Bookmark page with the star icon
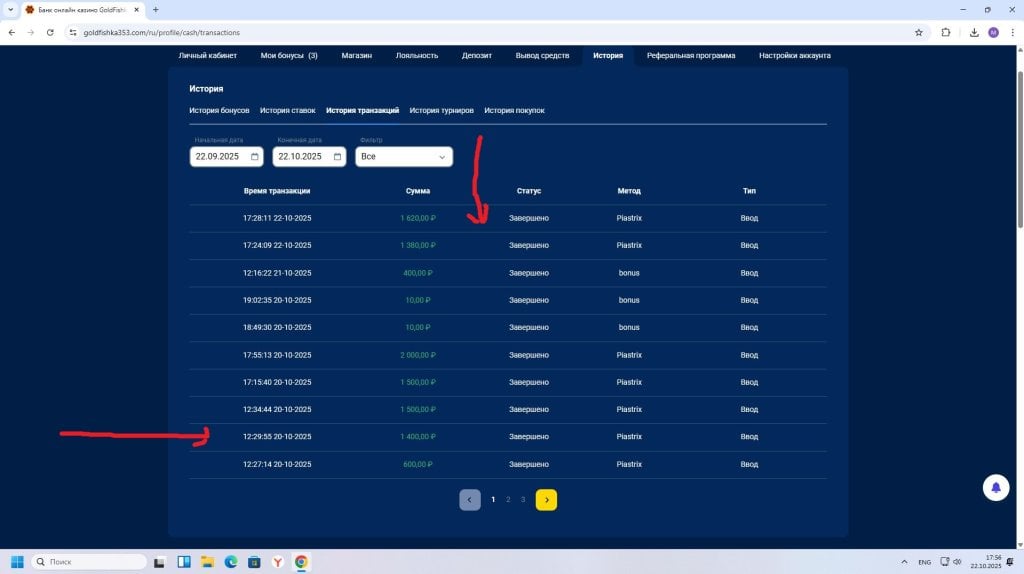 [919, 32]
